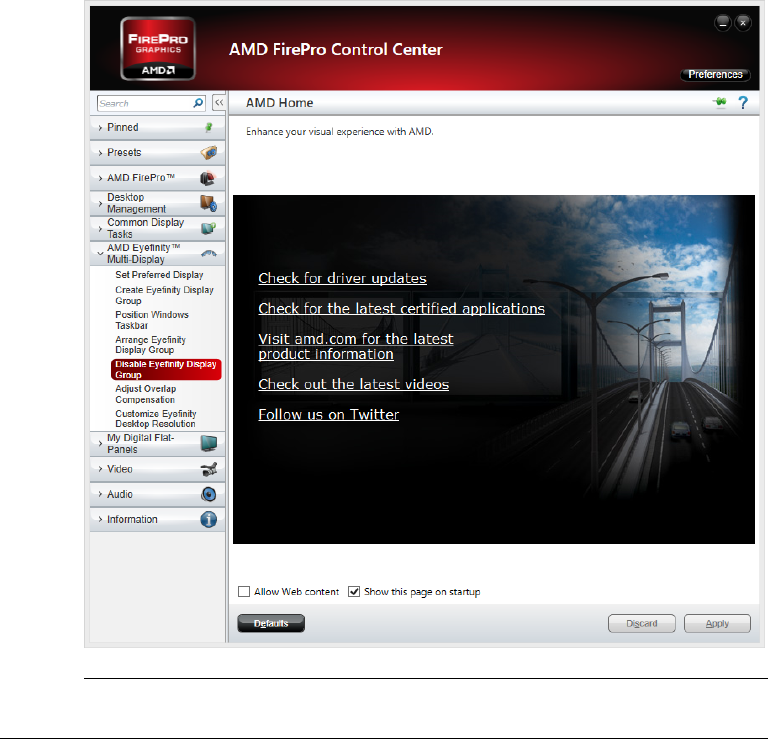This screenshot has height=739, width=768.
Task: Click the Defaults button
Action: [271, 623]
